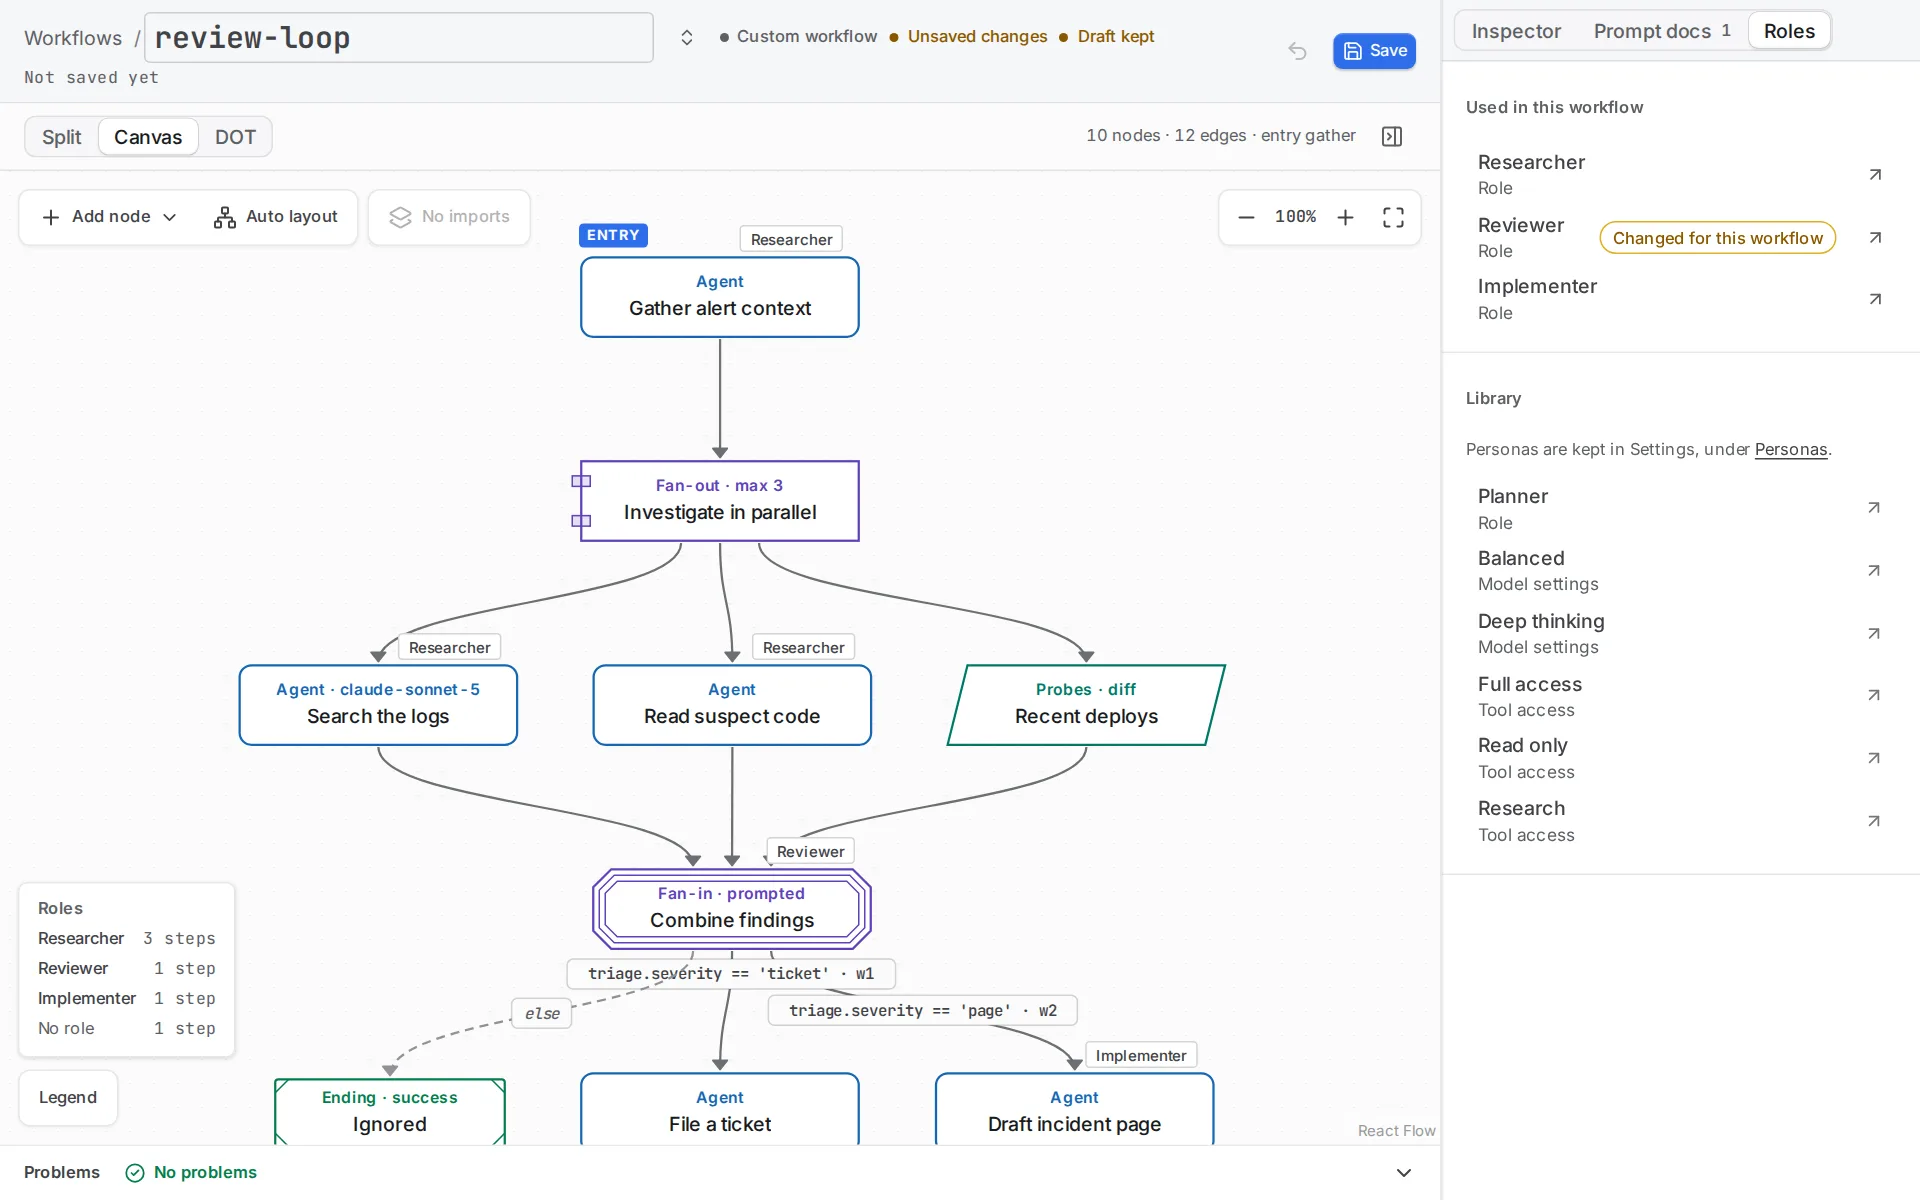Click the Reviewer role tag on canvas
Image resolution: width=1920 pixels, height=1200 pixels.
(810, 852)
